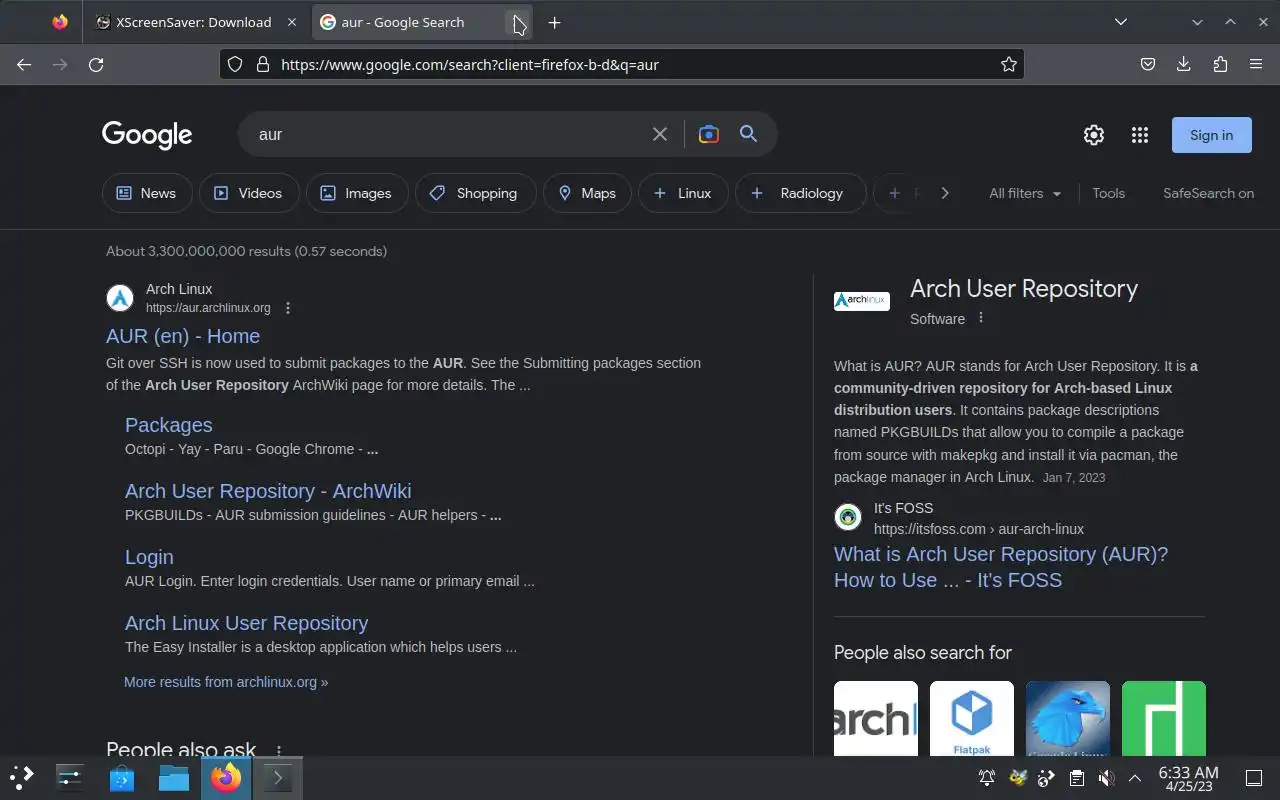Click the Firefox View icon in tab bar
The image size is (1280, 800).
click(x=60, y=22)
